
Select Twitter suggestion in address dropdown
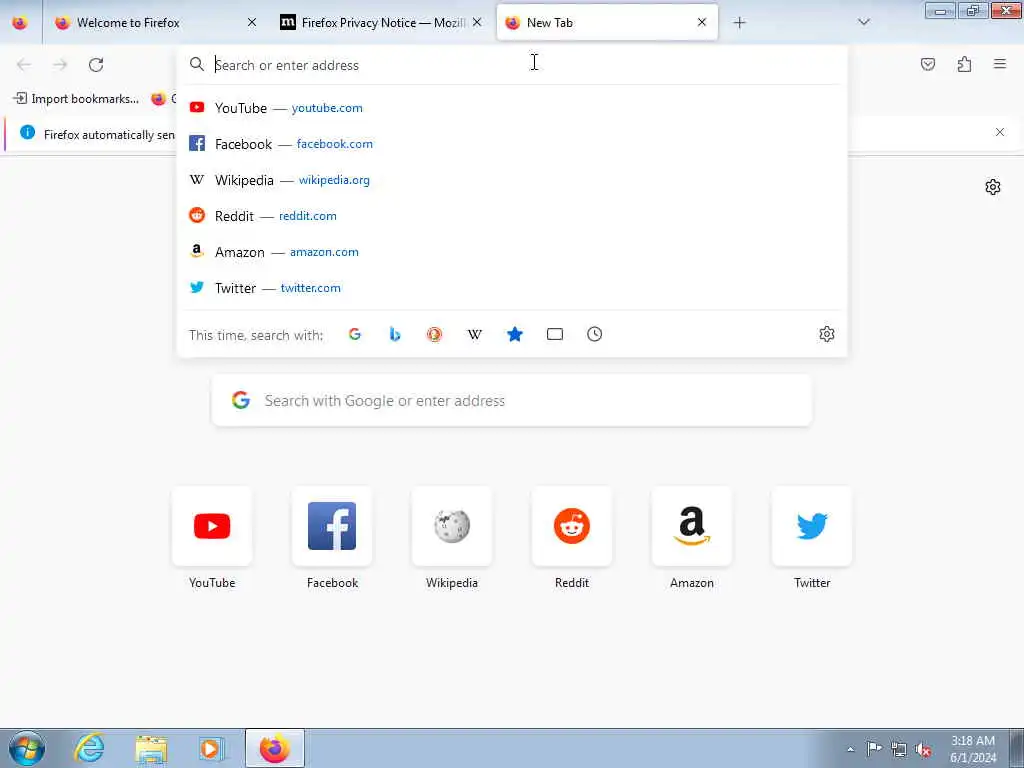tap(511, 287)
